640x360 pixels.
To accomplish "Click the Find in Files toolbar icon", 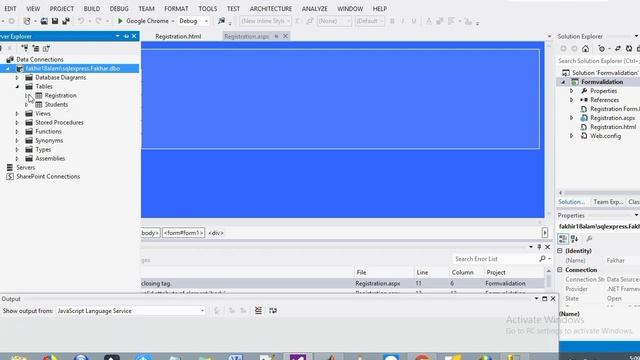I will [221, 21].
